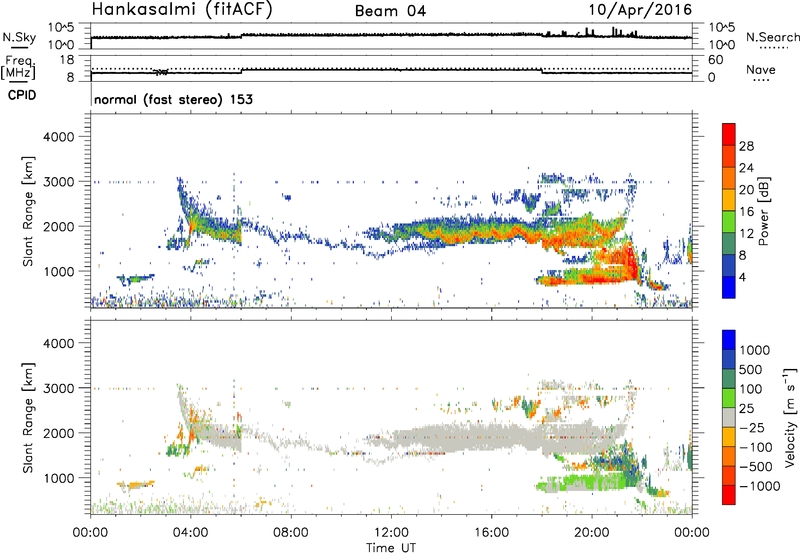Click the '3000' tick on velocity panel
This screenshot has height=554, width=800.
pos(58,388)
